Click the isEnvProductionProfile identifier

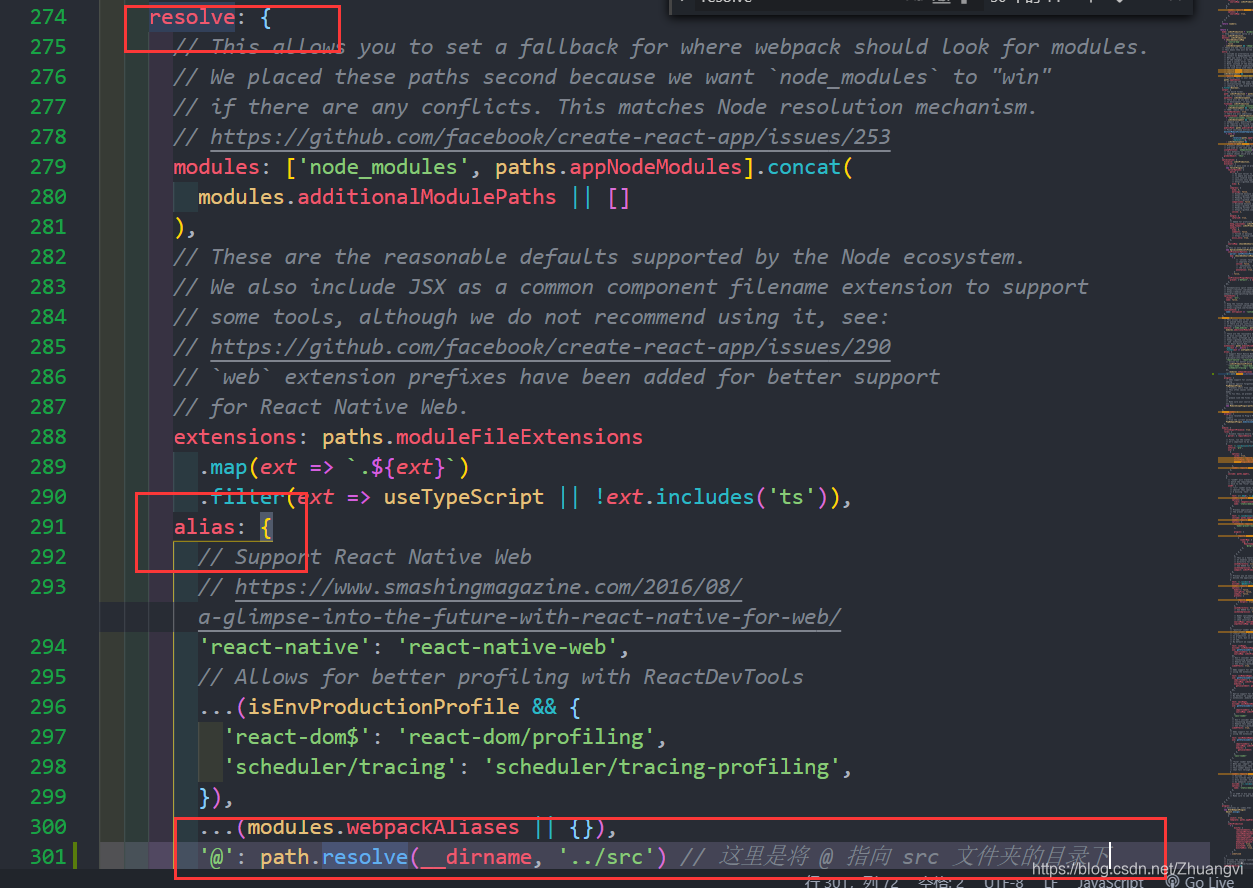[x=384, y=707]
